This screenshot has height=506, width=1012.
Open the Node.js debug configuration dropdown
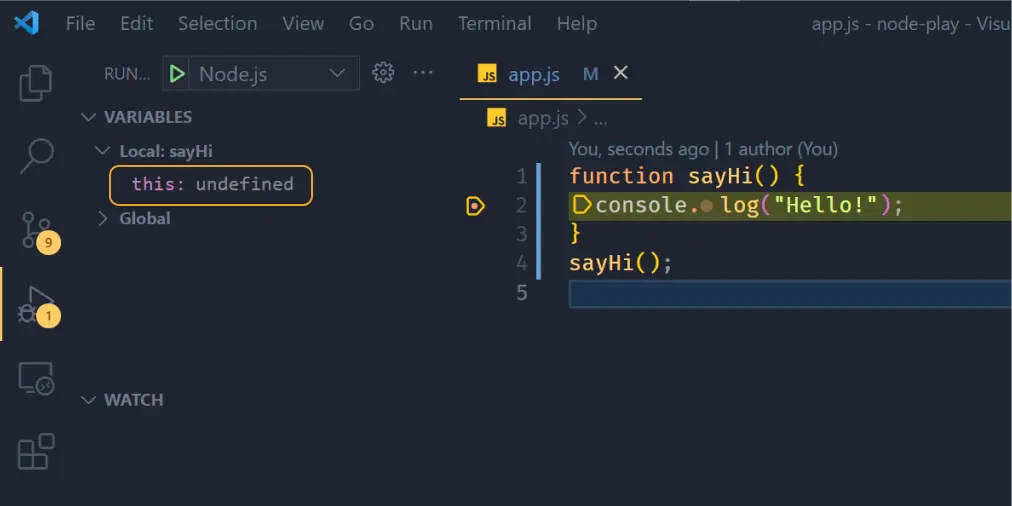click(x=273, y=74)
